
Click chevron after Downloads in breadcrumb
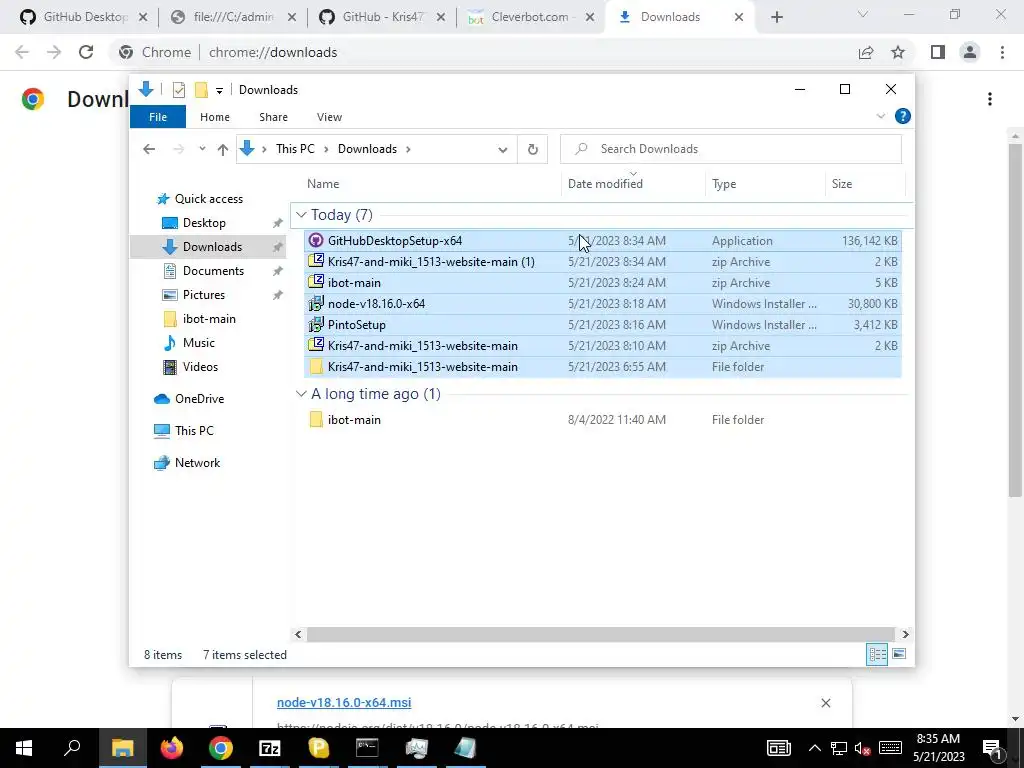408,150
